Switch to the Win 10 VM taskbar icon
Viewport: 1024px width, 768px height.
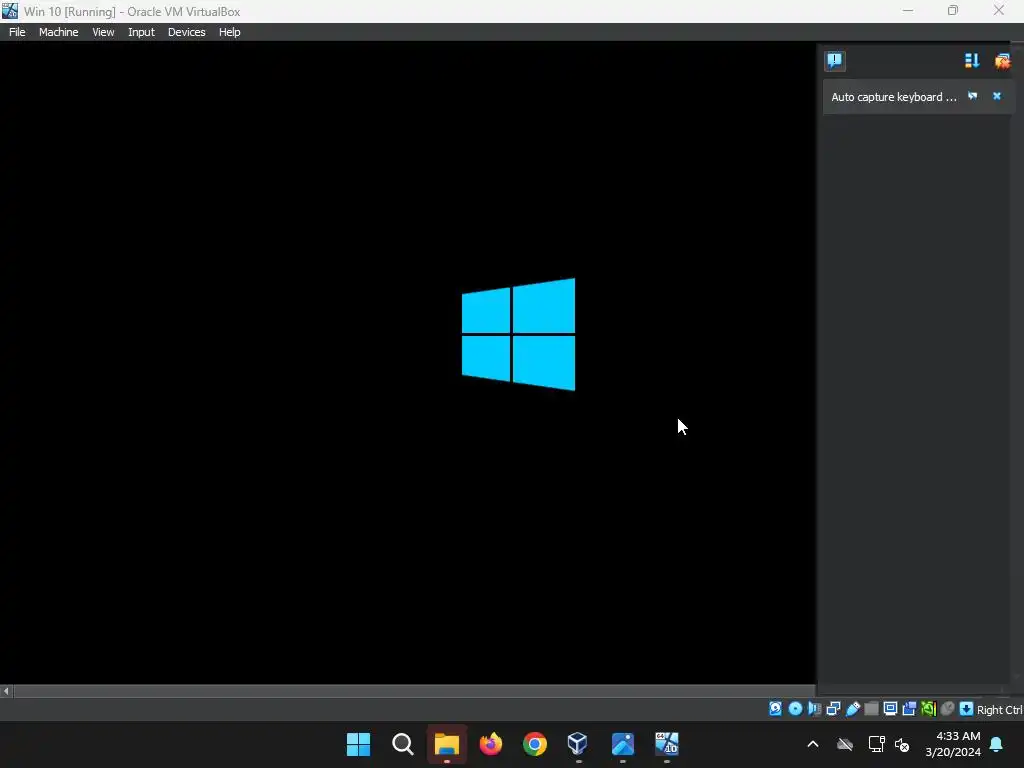point(667,744)
